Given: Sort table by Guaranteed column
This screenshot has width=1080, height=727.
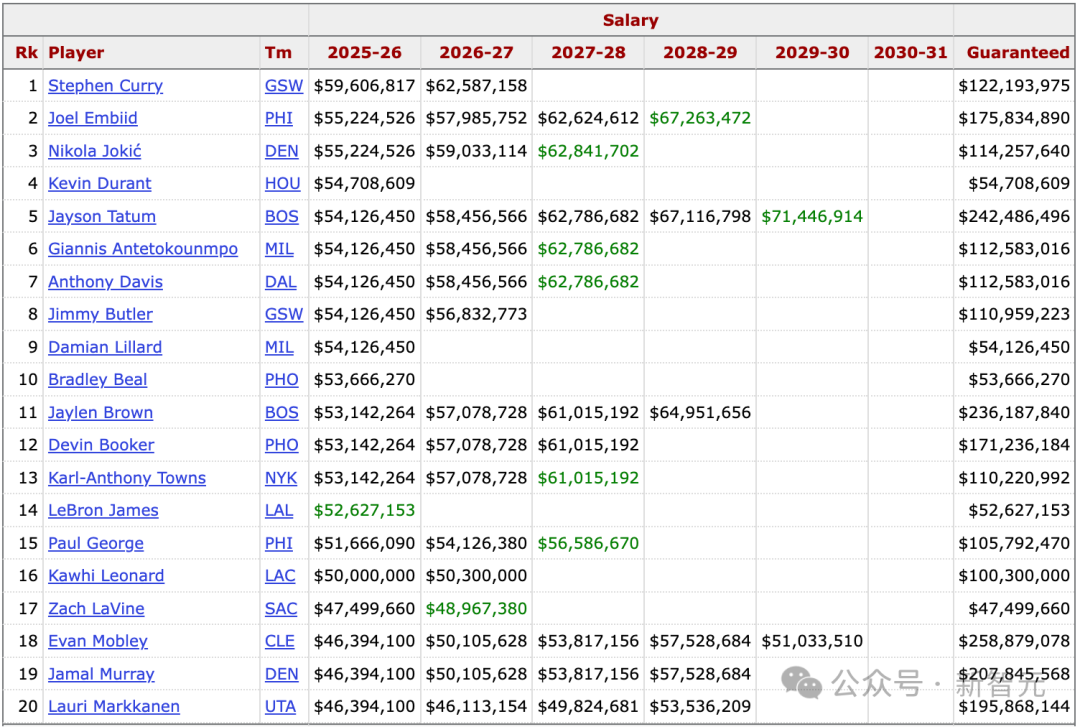Looking at the screenshot, I should coord(1018,52).
